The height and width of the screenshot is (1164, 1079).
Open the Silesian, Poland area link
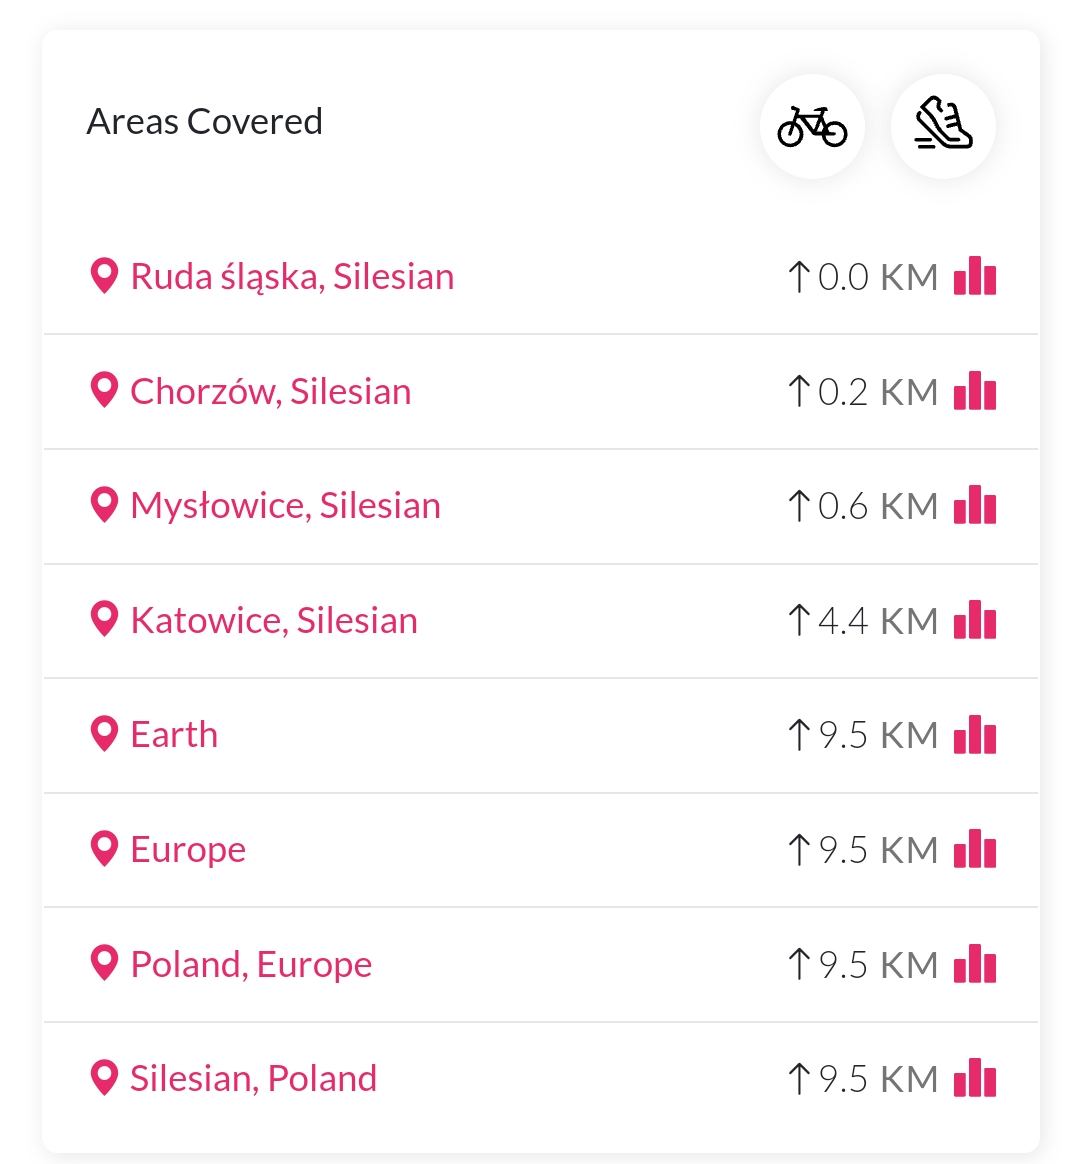(x=253, y=1079)
